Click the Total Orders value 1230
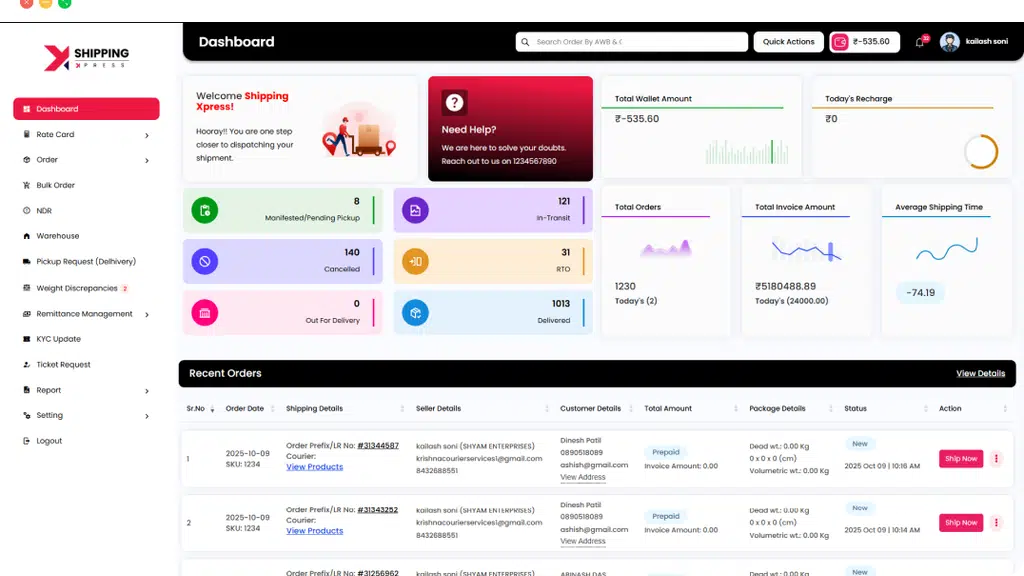 click(625, 286)
